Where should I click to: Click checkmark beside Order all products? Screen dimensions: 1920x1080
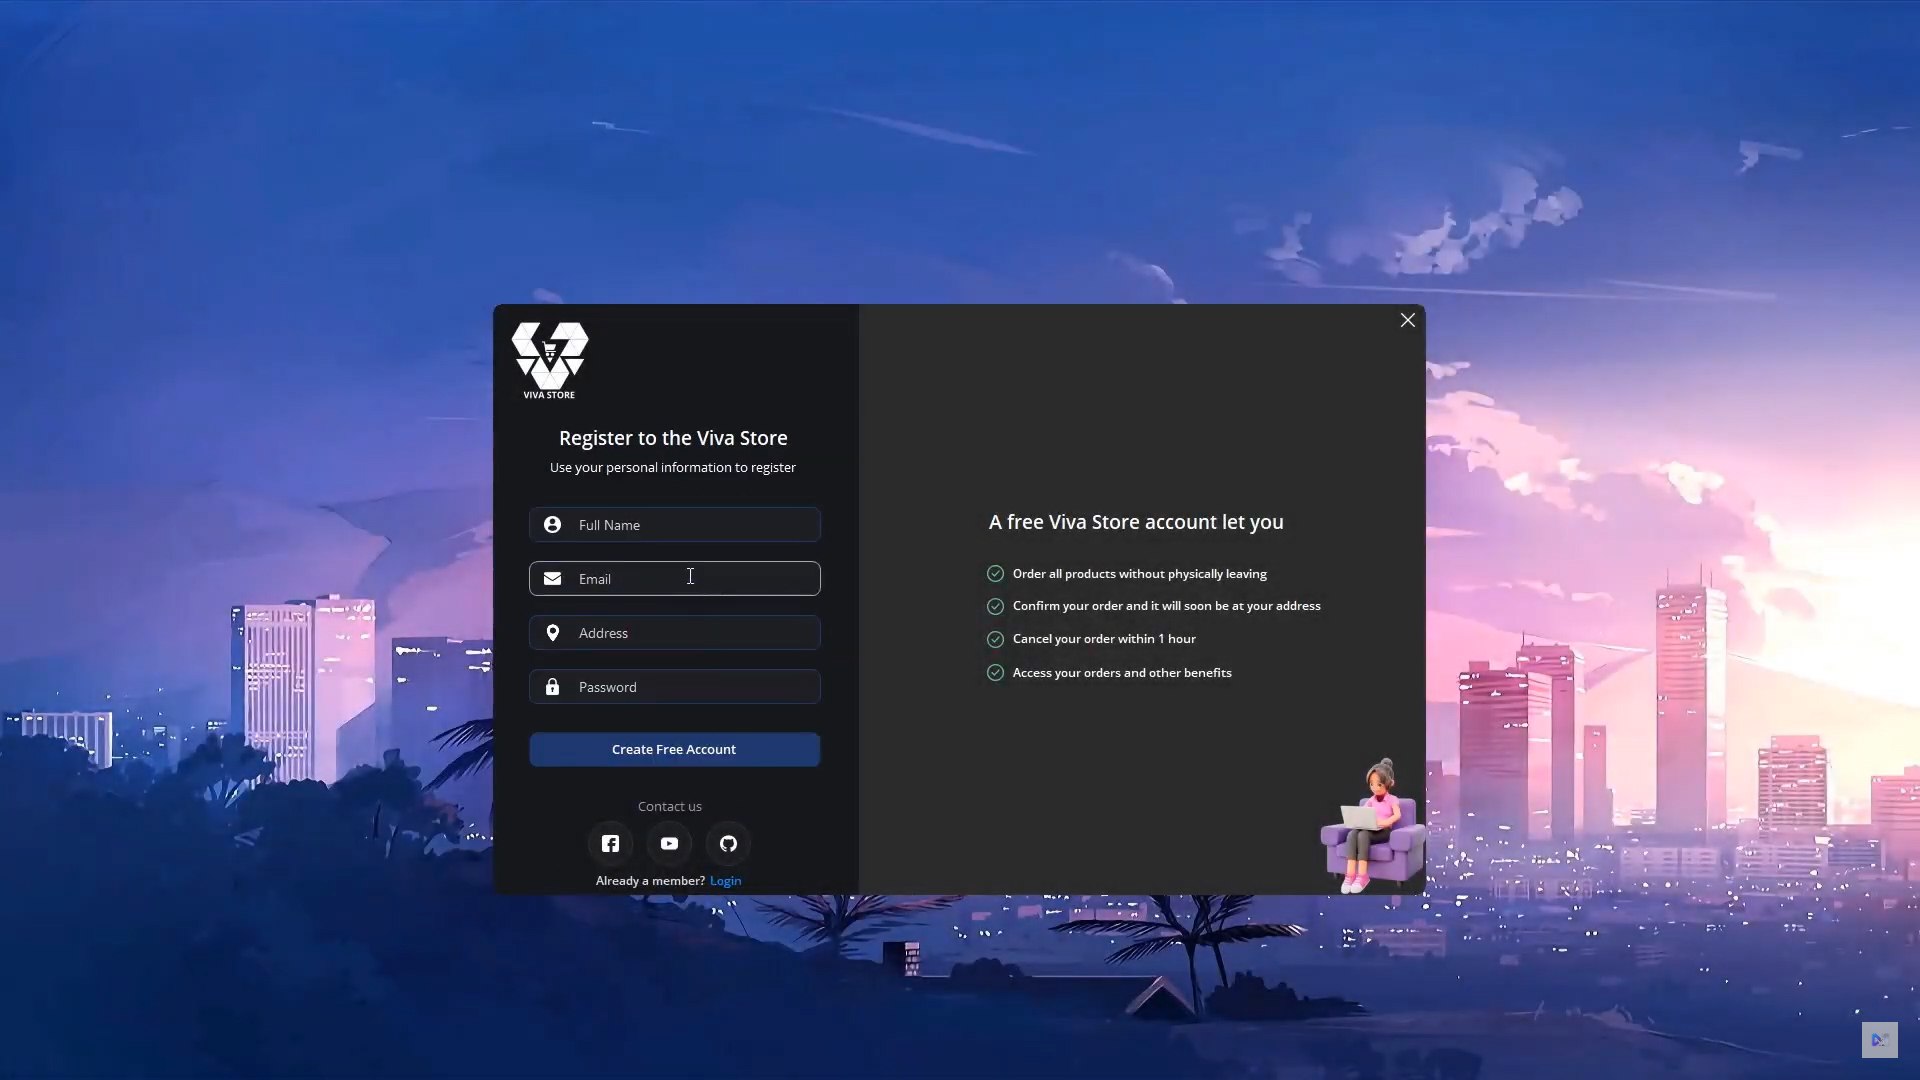pos(995,573)
